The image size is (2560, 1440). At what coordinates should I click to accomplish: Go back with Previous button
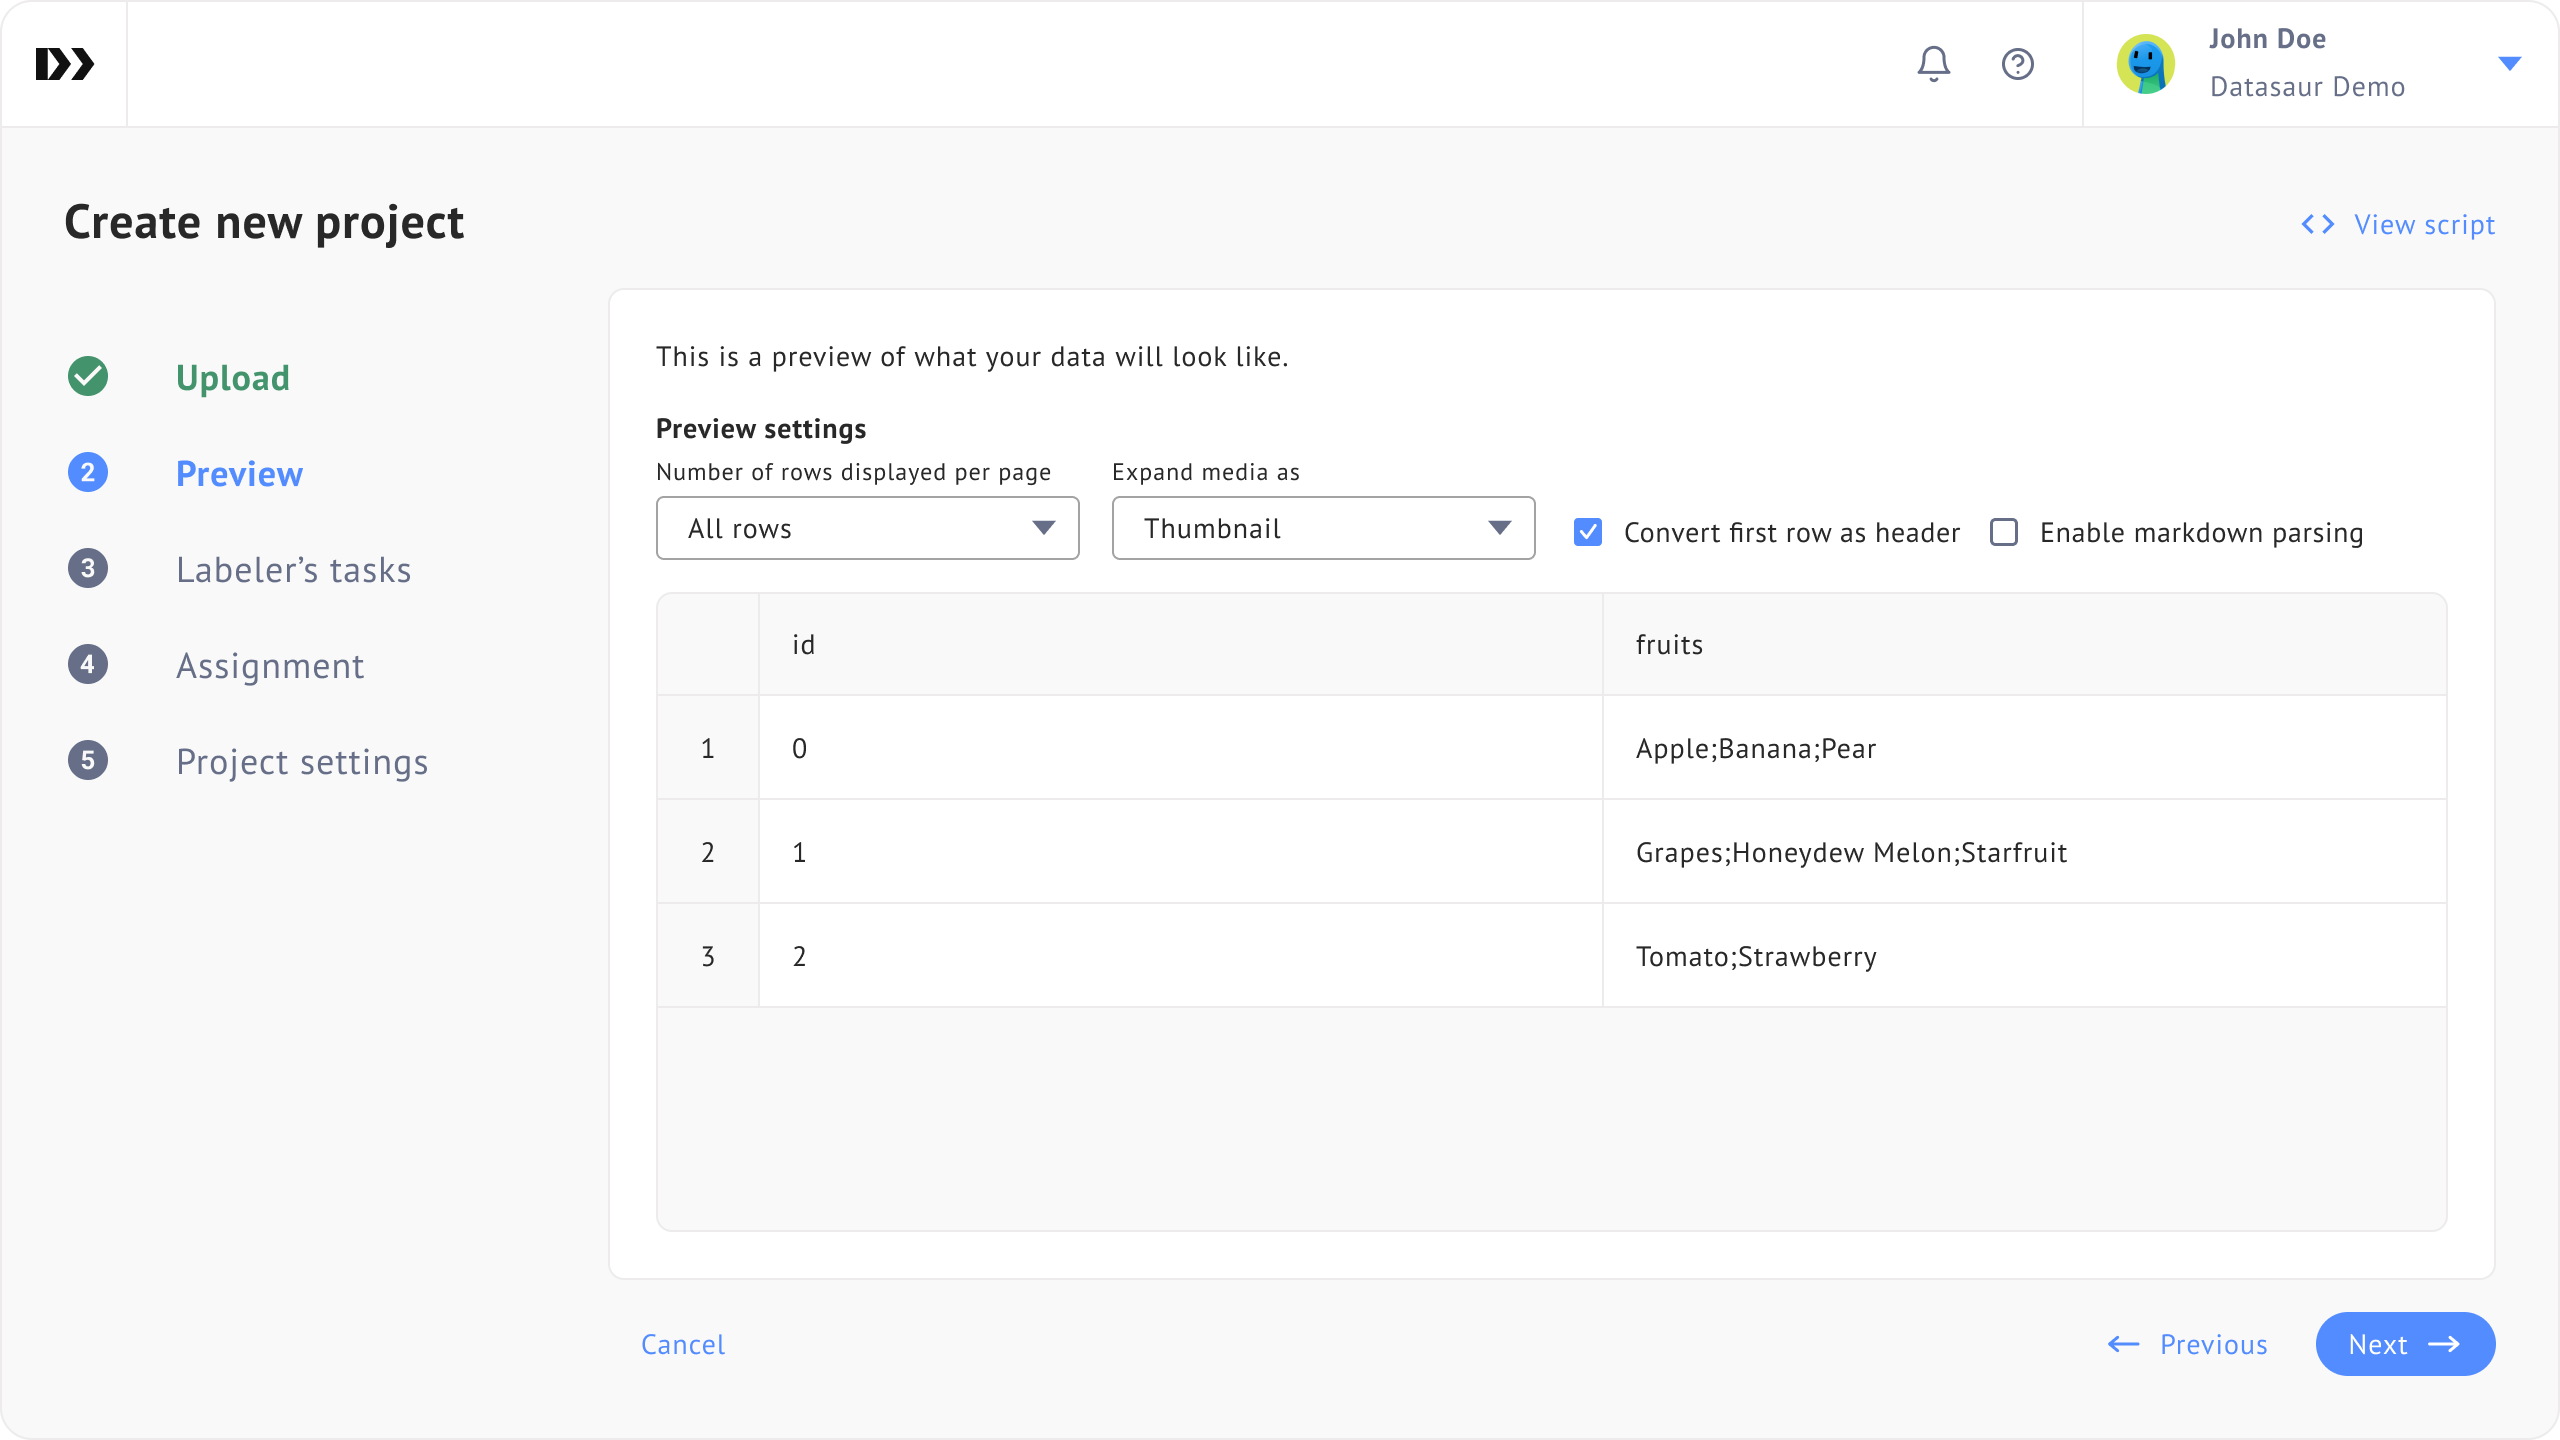coord(2188,1344)
